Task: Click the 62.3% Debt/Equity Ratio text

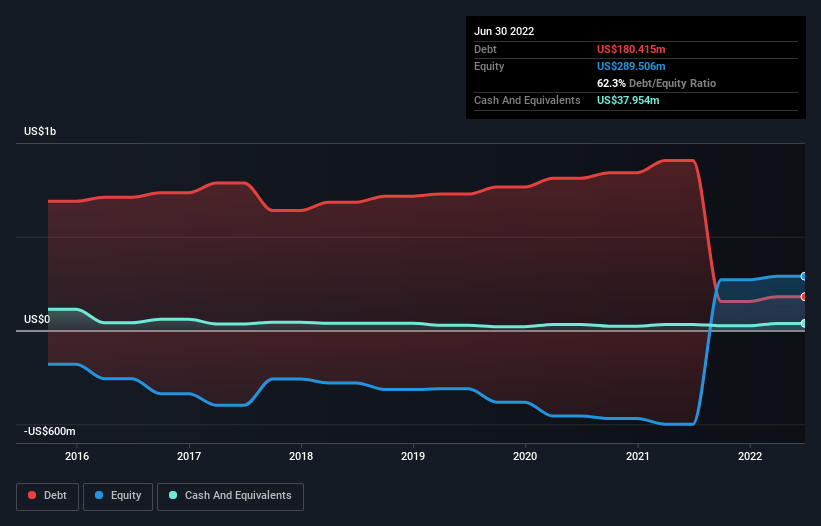Action: [x=657, y=83]
